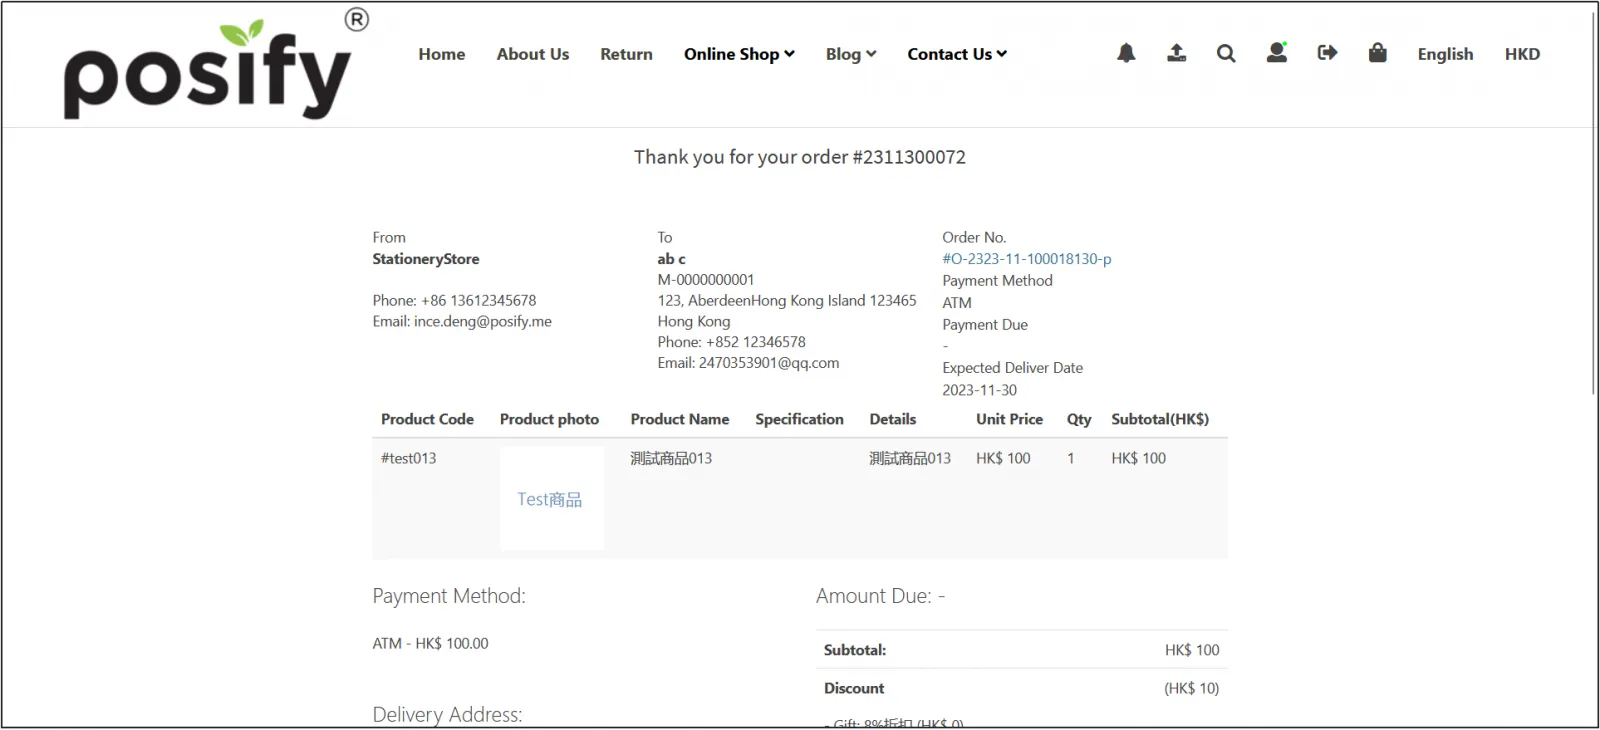Click the Unit Price column header
Image resolution: width=1600 pixels, height=730 pixels.
pos(1009,419)
